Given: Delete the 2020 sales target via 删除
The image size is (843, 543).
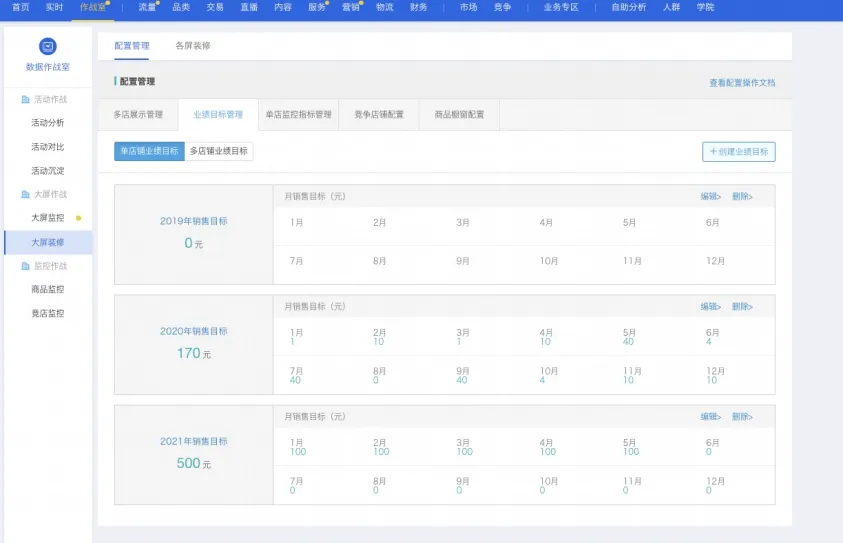Looking at the screenshot, I should 742,306.
